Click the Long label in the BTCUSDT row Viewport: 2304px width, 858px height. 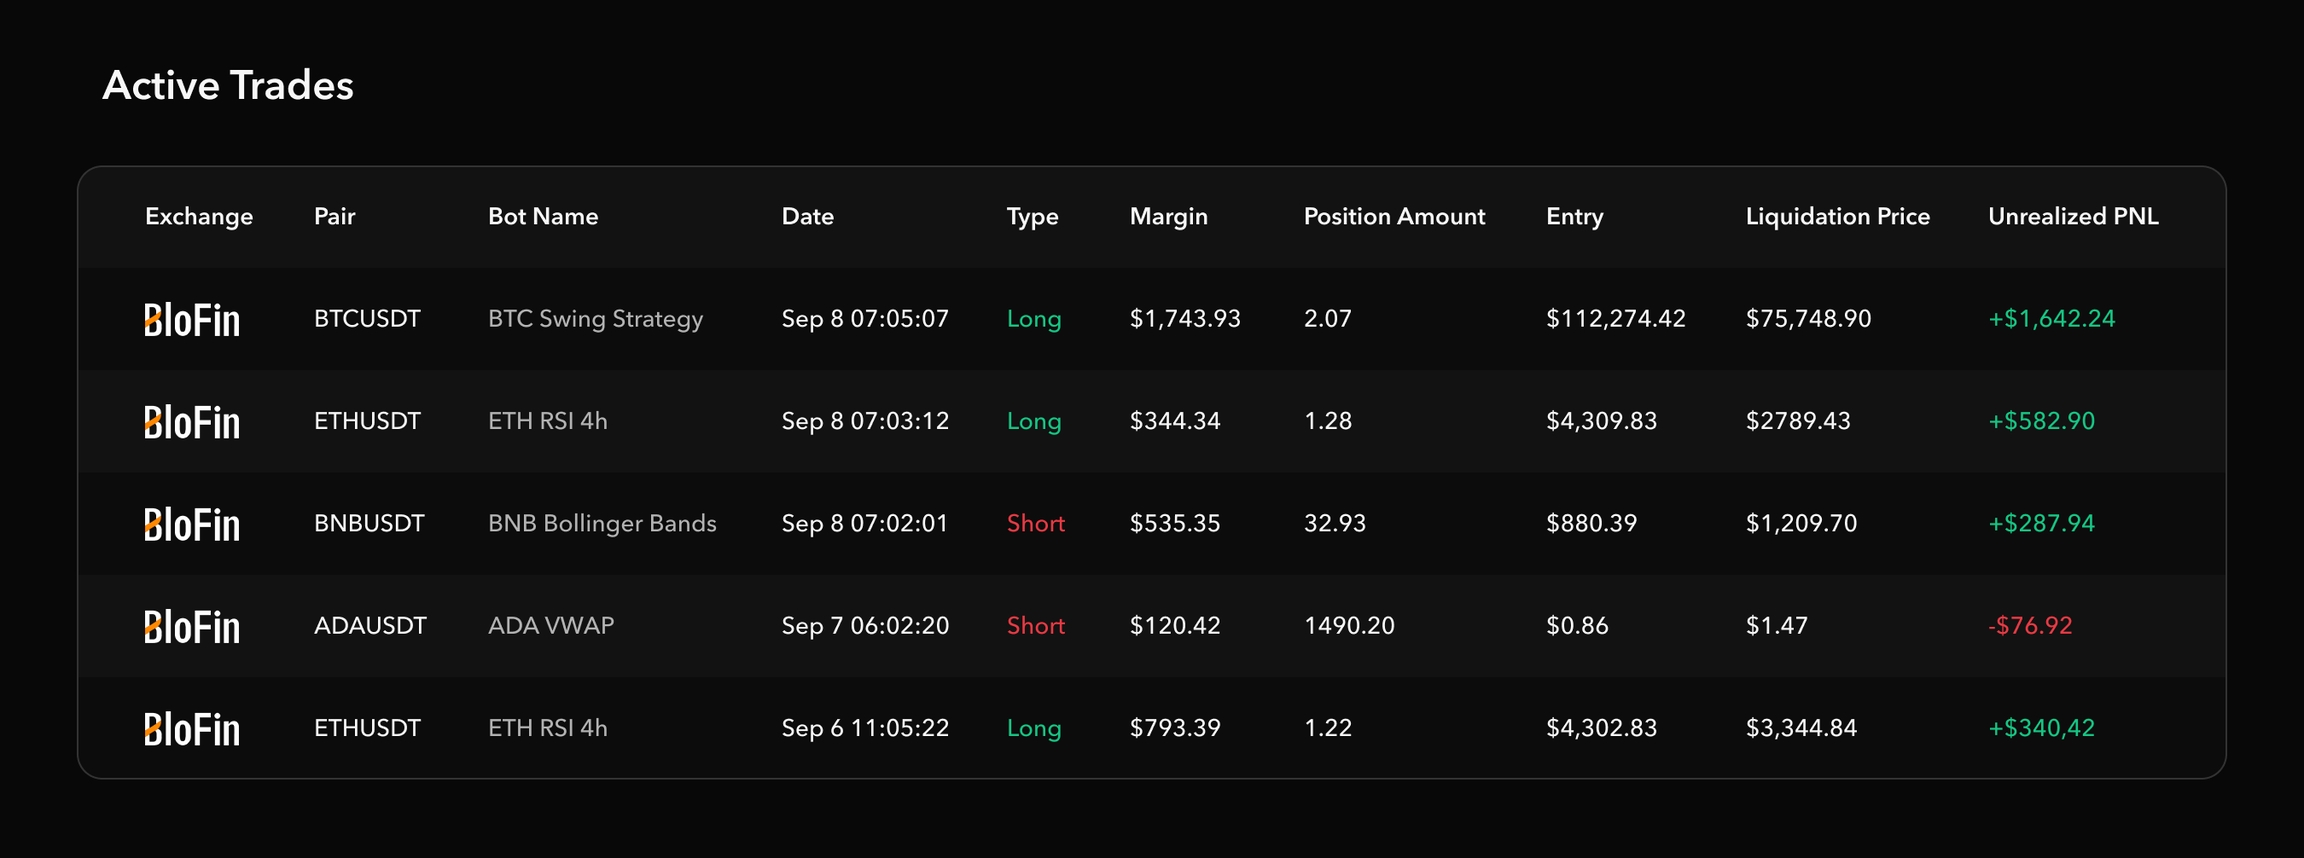tap(1033, 319)
